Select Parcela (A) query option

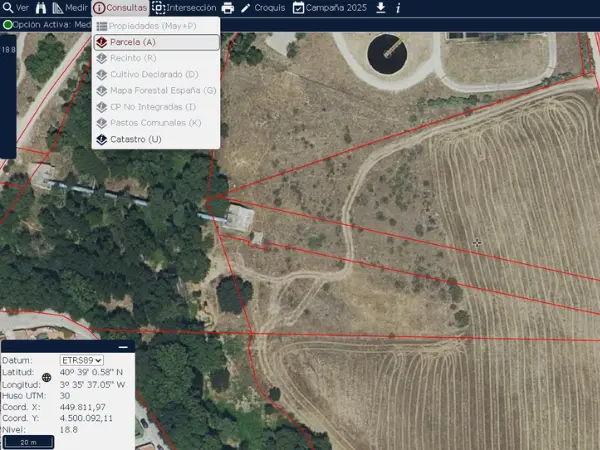click(x=155, y=43)
